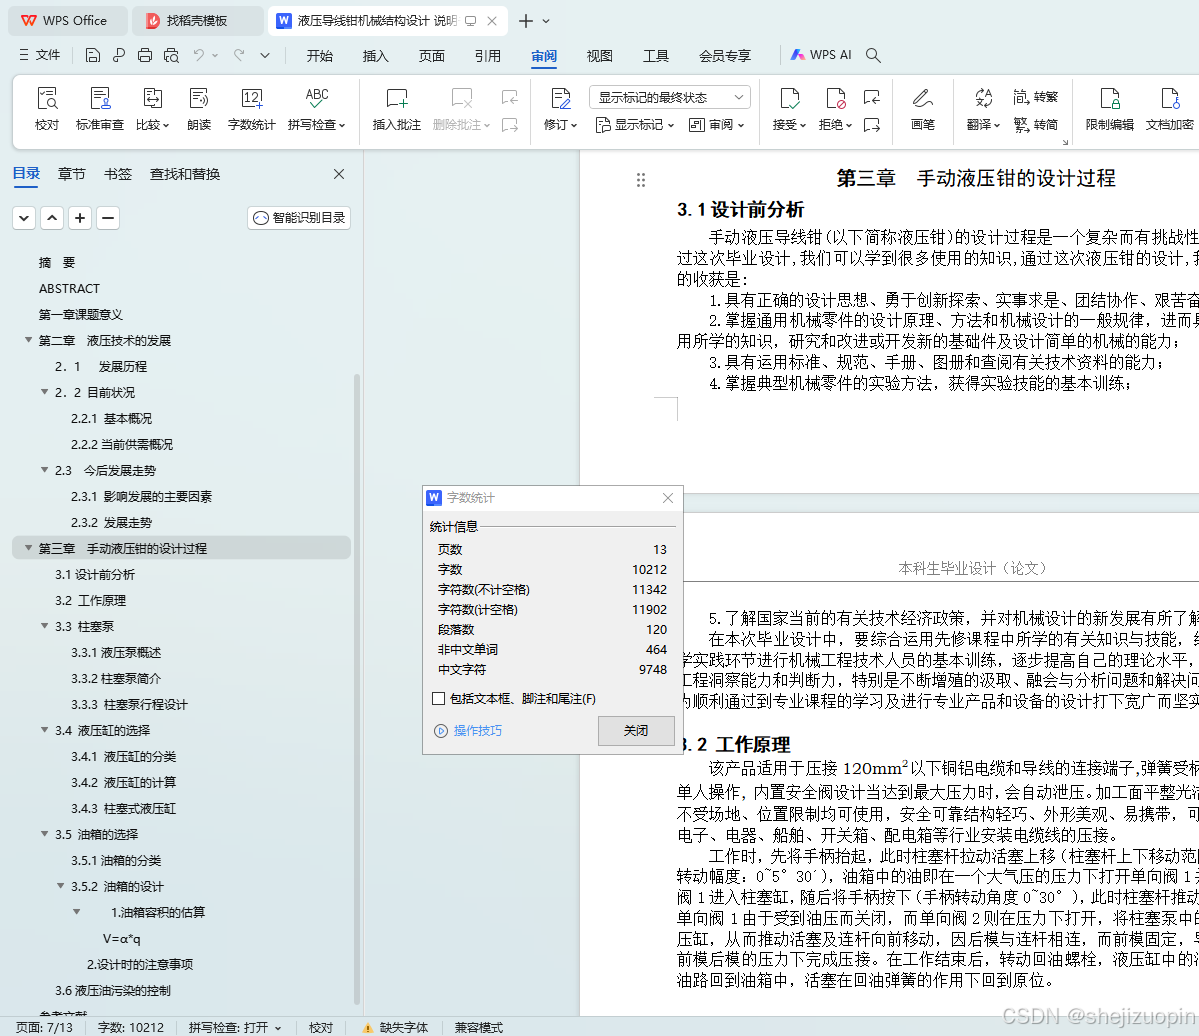
Task: Switch to the 开始 ribbon tab
Action: point(320,56)
